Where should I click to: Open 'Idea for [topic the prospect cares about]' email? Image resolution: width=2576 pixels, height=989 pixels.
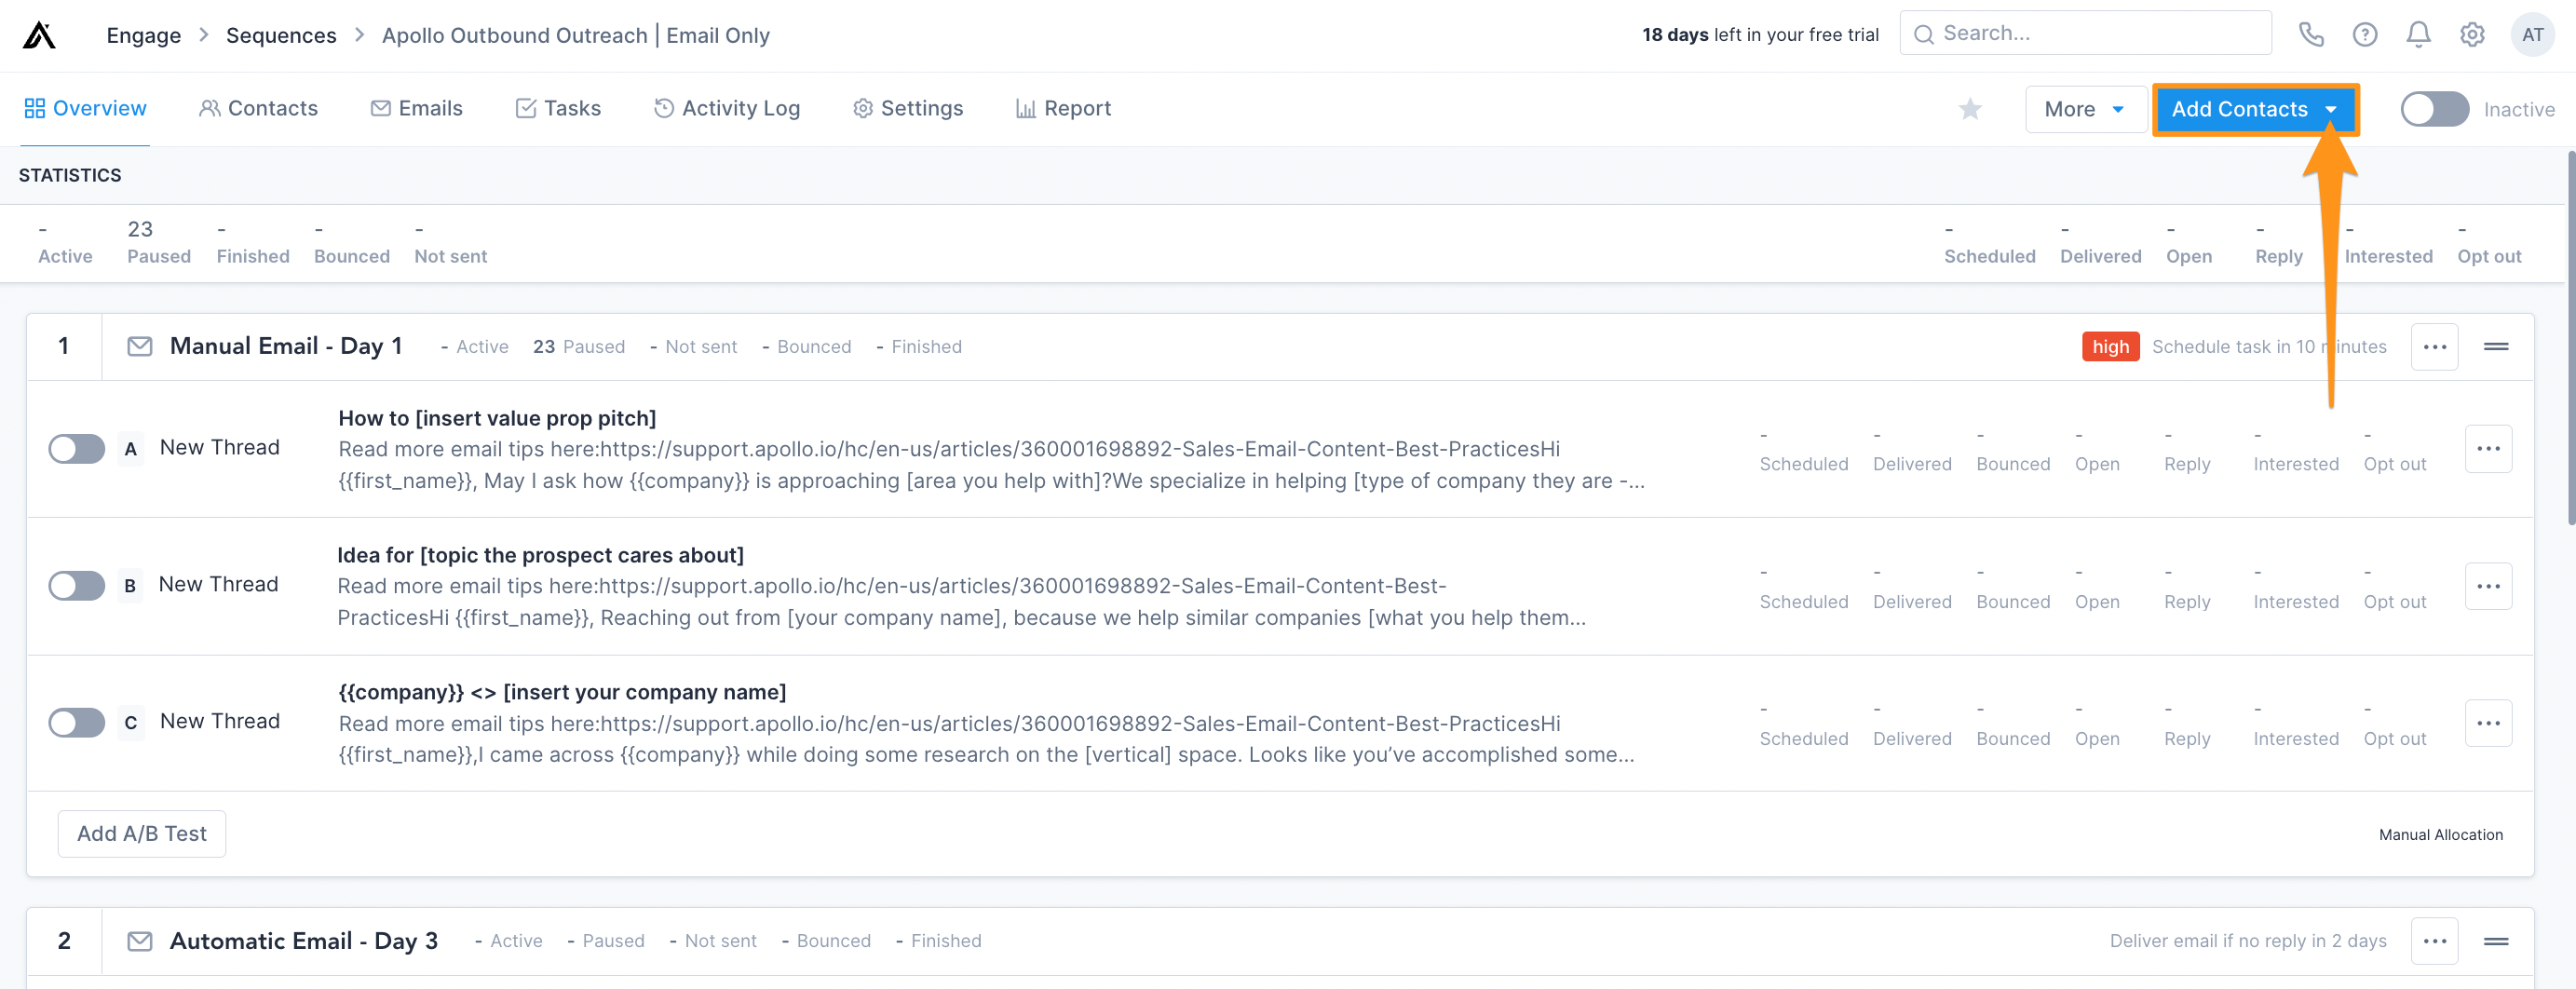(540, 555)
